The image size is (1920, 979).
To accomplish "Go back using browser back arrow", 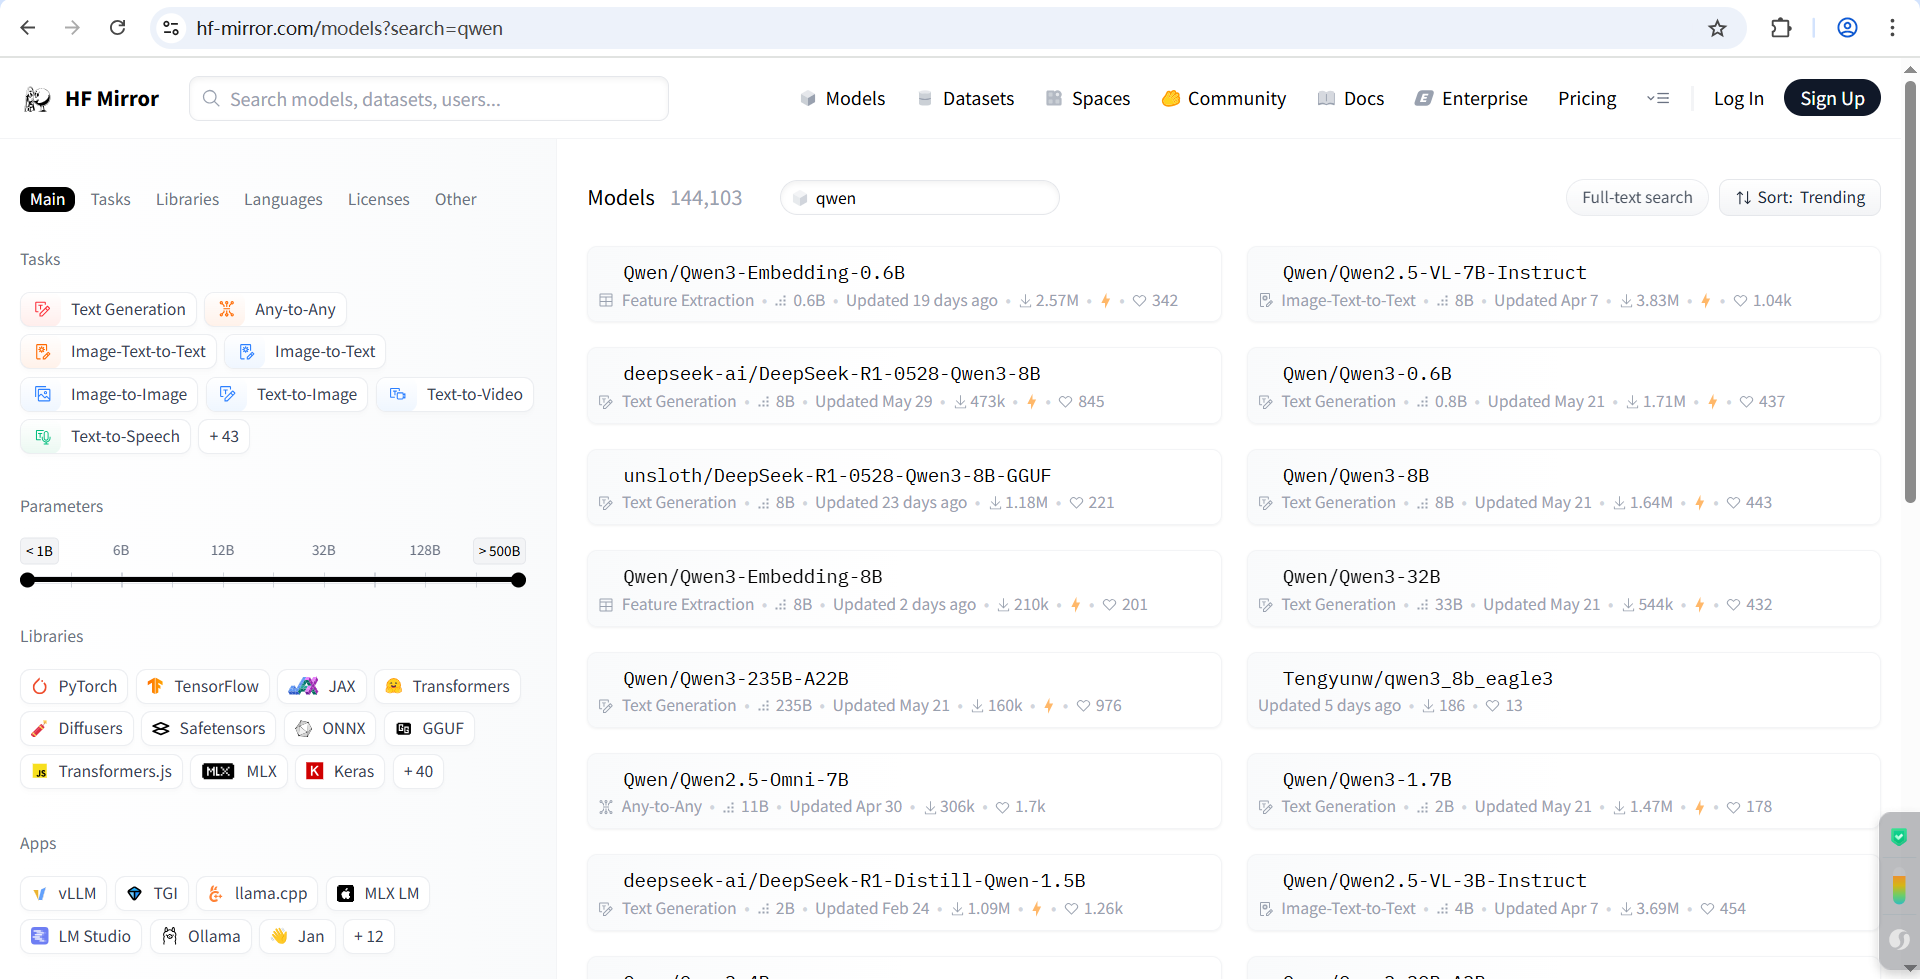I will click(28, 28).
